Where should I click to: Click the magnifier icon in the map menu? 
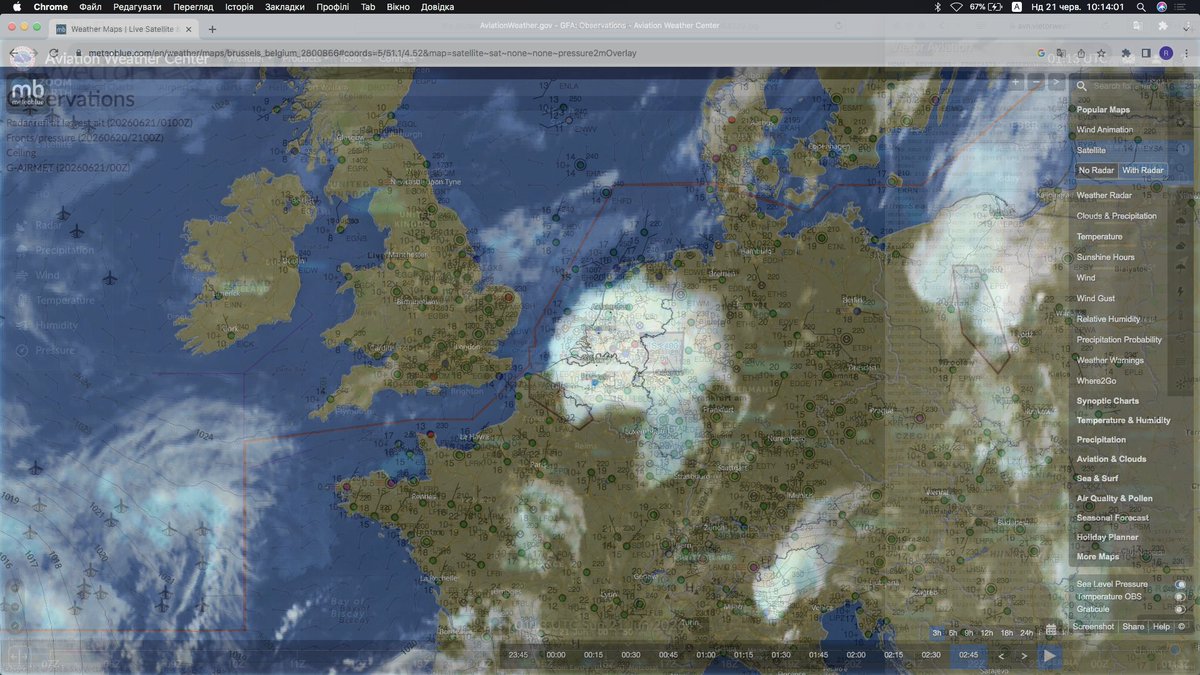pyautogui.click(x=1083, y=86)
